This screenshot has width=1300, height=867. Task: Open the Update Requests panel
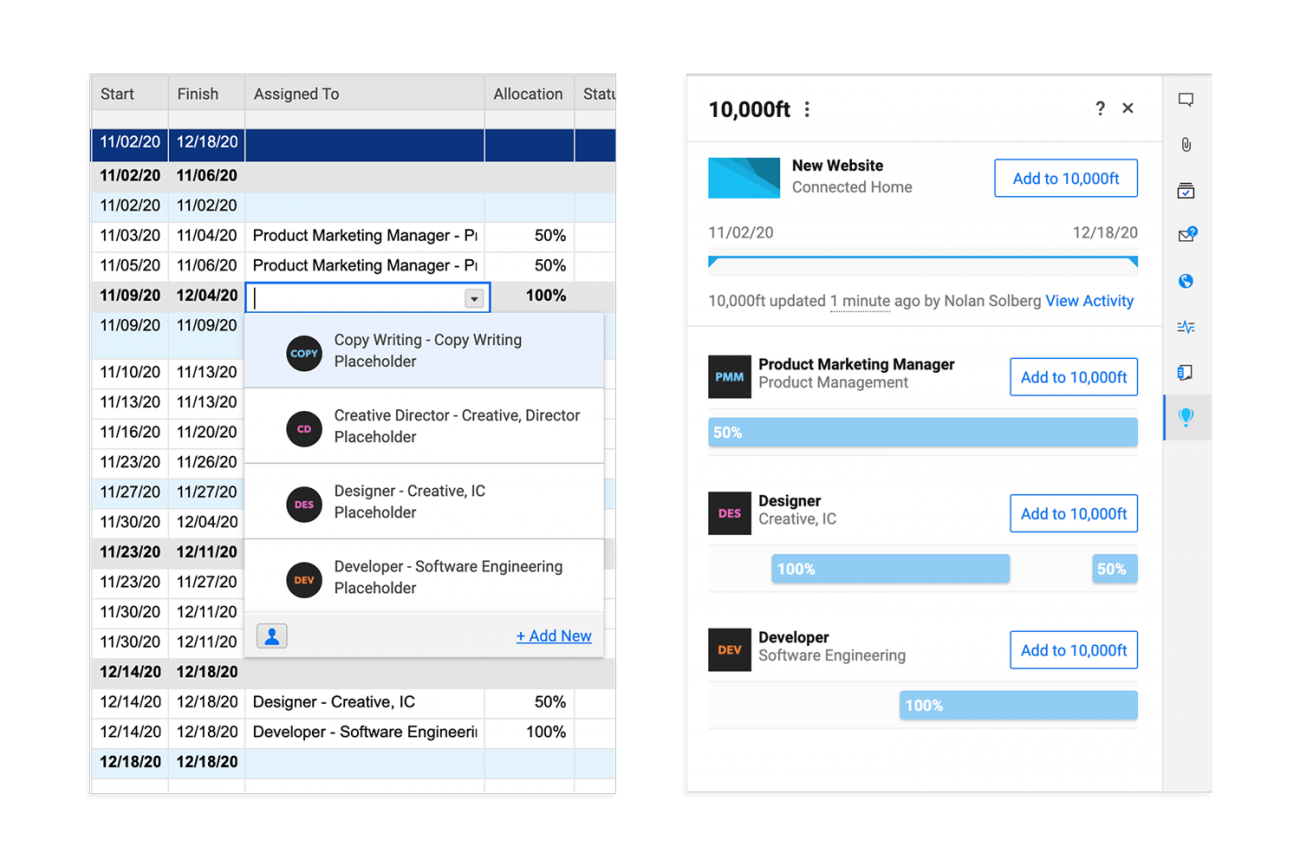coord(1186,234)
